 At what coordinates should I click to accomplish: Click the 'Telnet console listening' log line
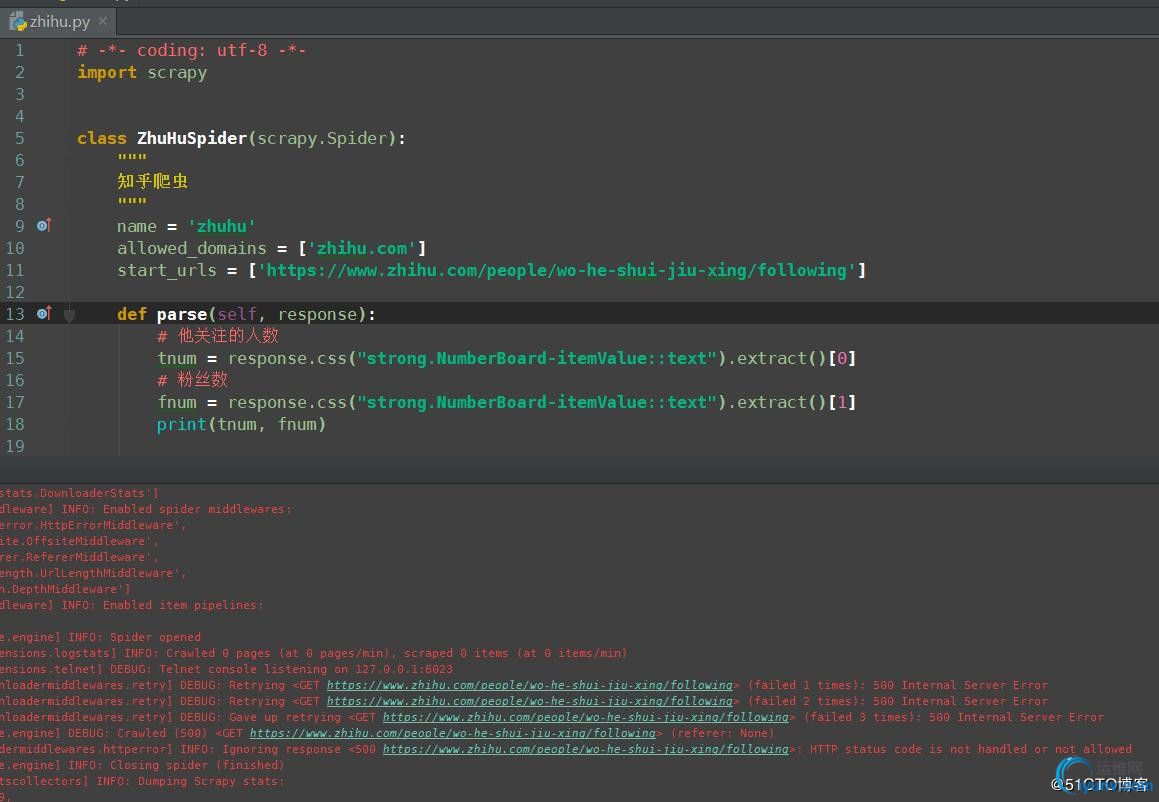click(x=226, y=669)
